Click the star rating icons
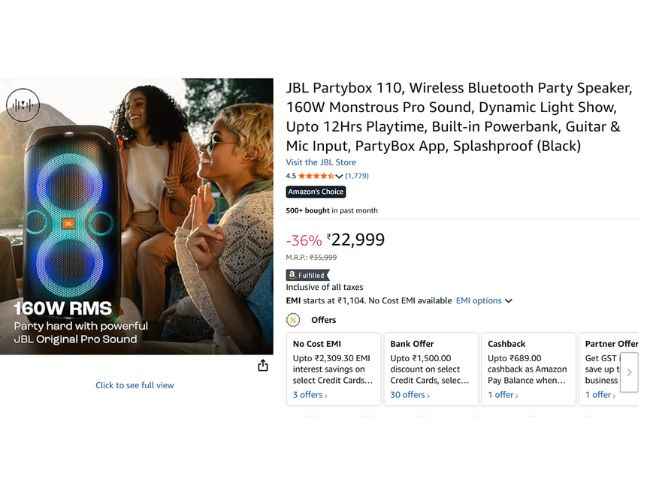 316,176
